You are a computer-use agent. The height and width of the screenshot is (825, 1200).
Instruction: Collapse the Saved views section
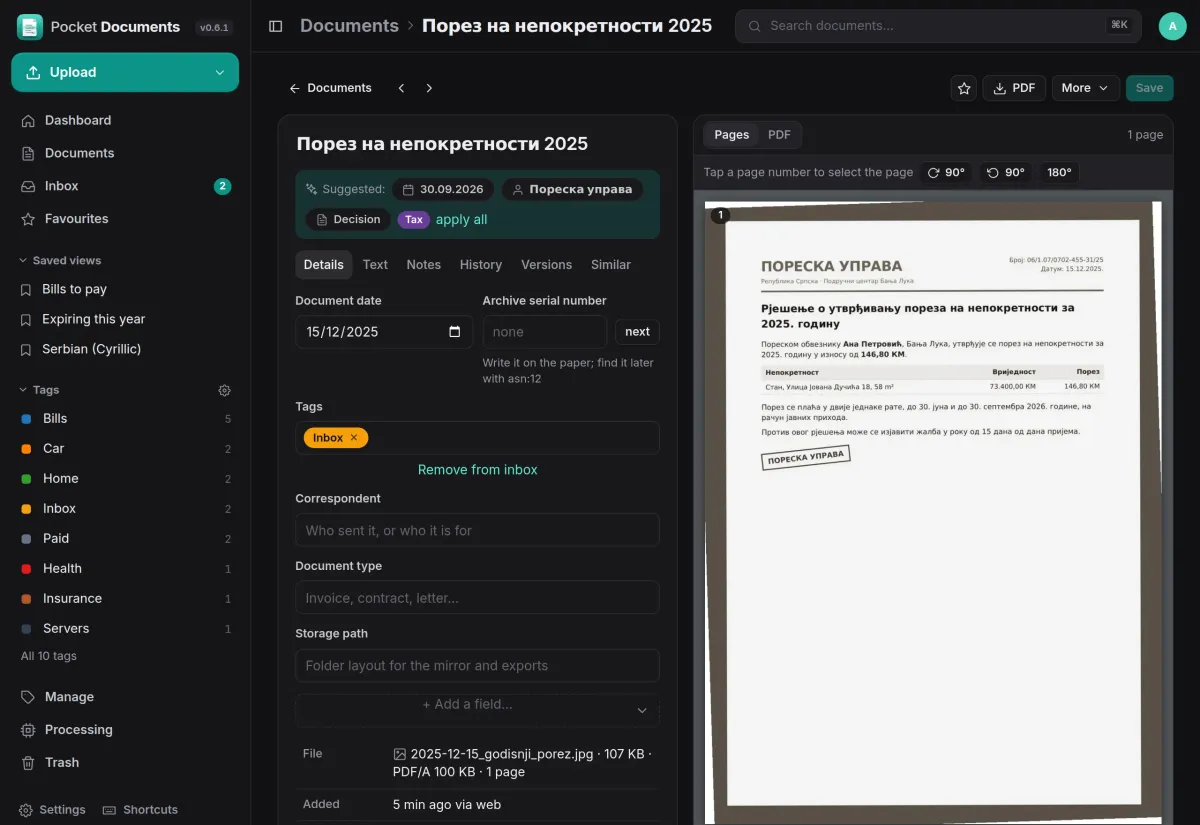pos(60,260)
